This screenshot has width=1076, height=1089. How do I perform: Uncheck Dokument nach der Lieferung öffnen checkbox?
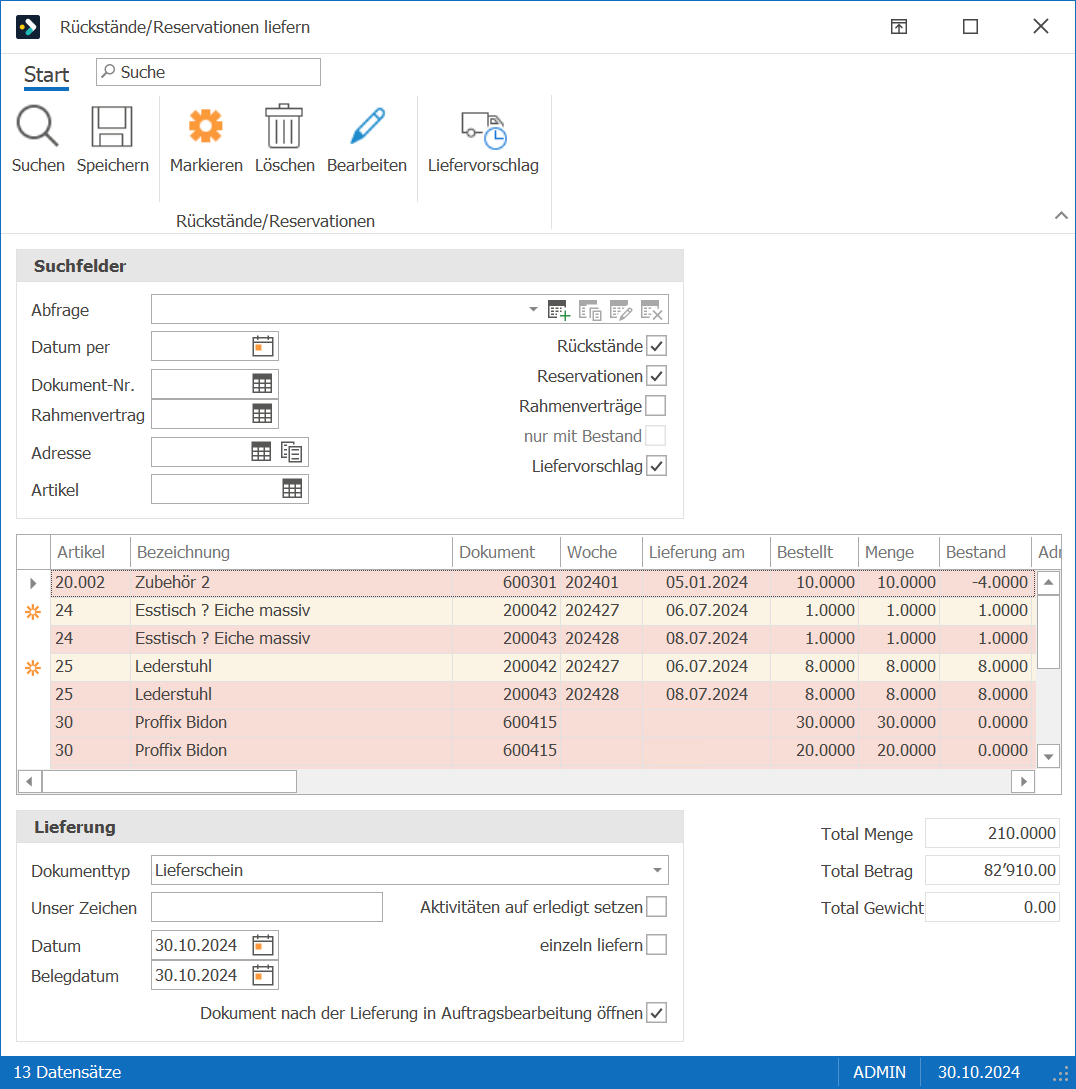pos(656,1013)
